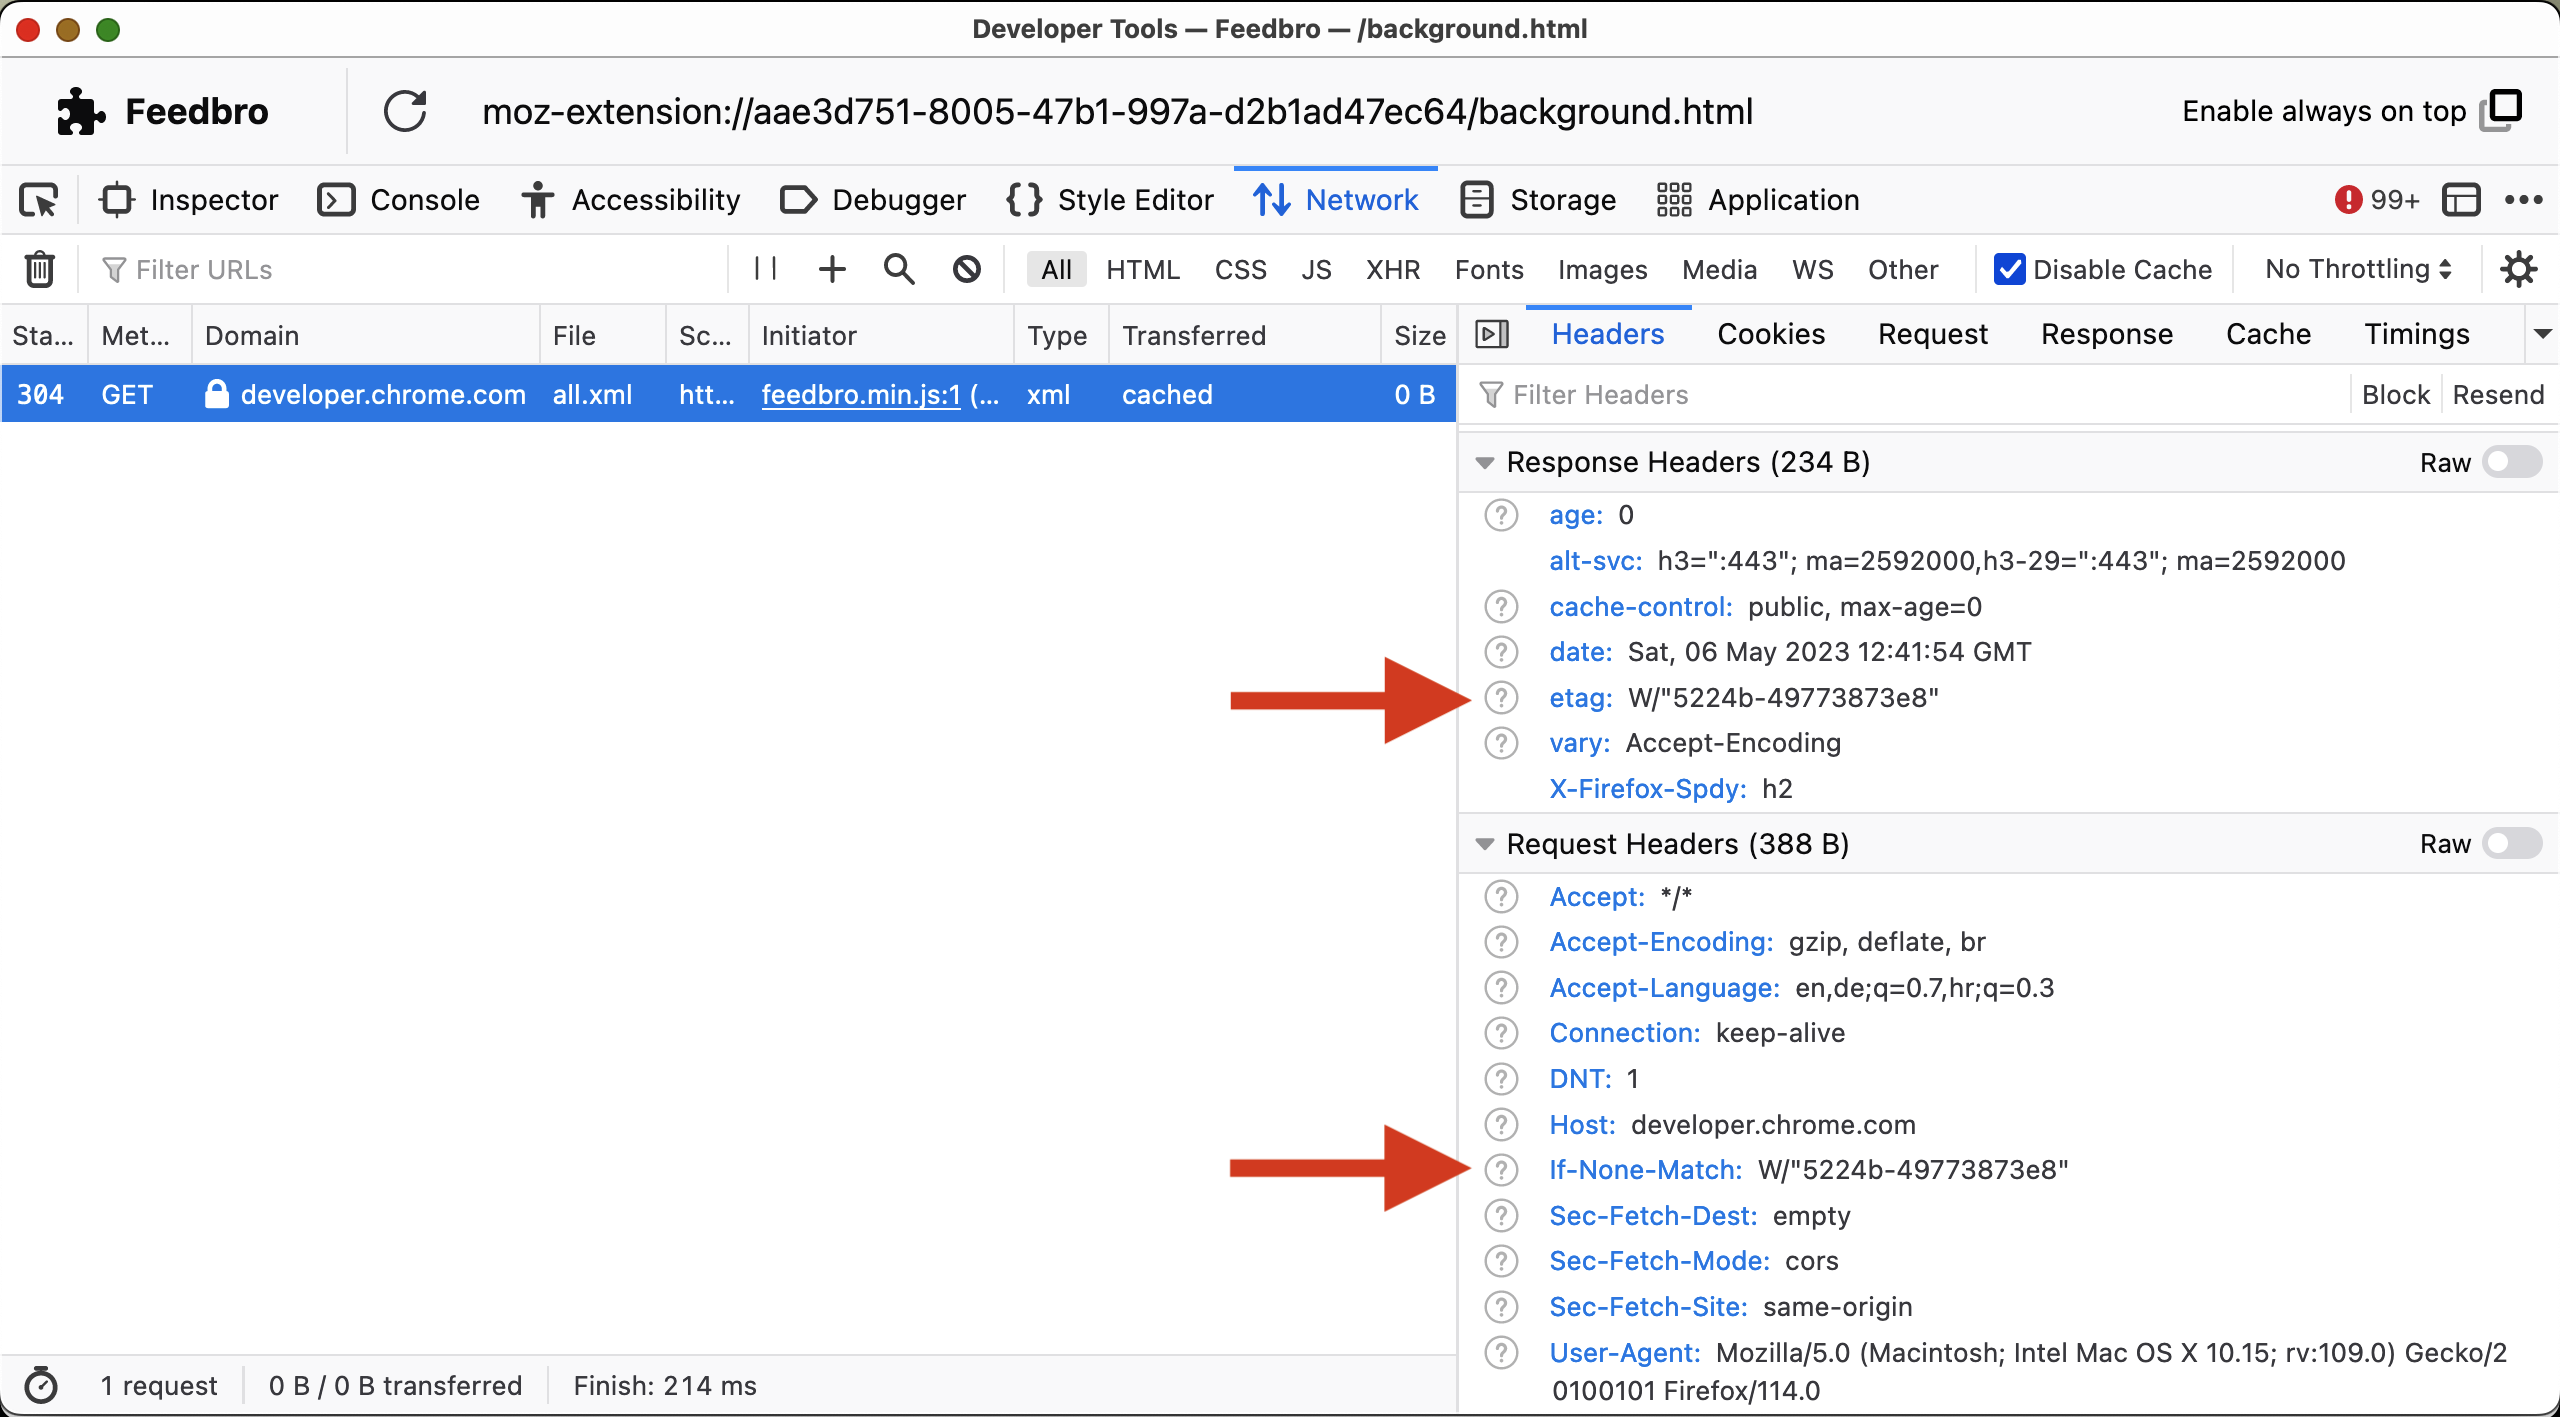This screenshot has height=1417, width=2560.
Task: Reload the background.html page
Action: pyautogui.click(x=405, y=111)
